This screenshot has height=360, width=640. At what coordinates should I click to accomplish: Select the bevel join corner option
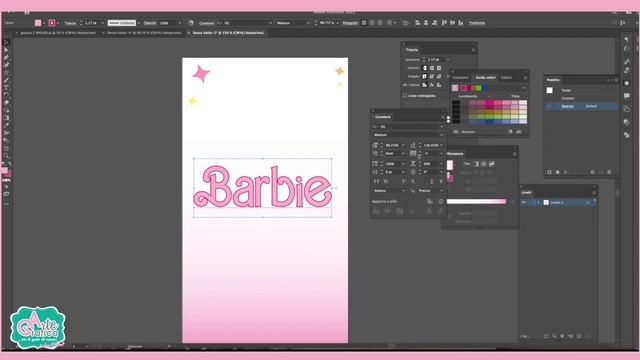pyautogui.click(x=439, y=76)
